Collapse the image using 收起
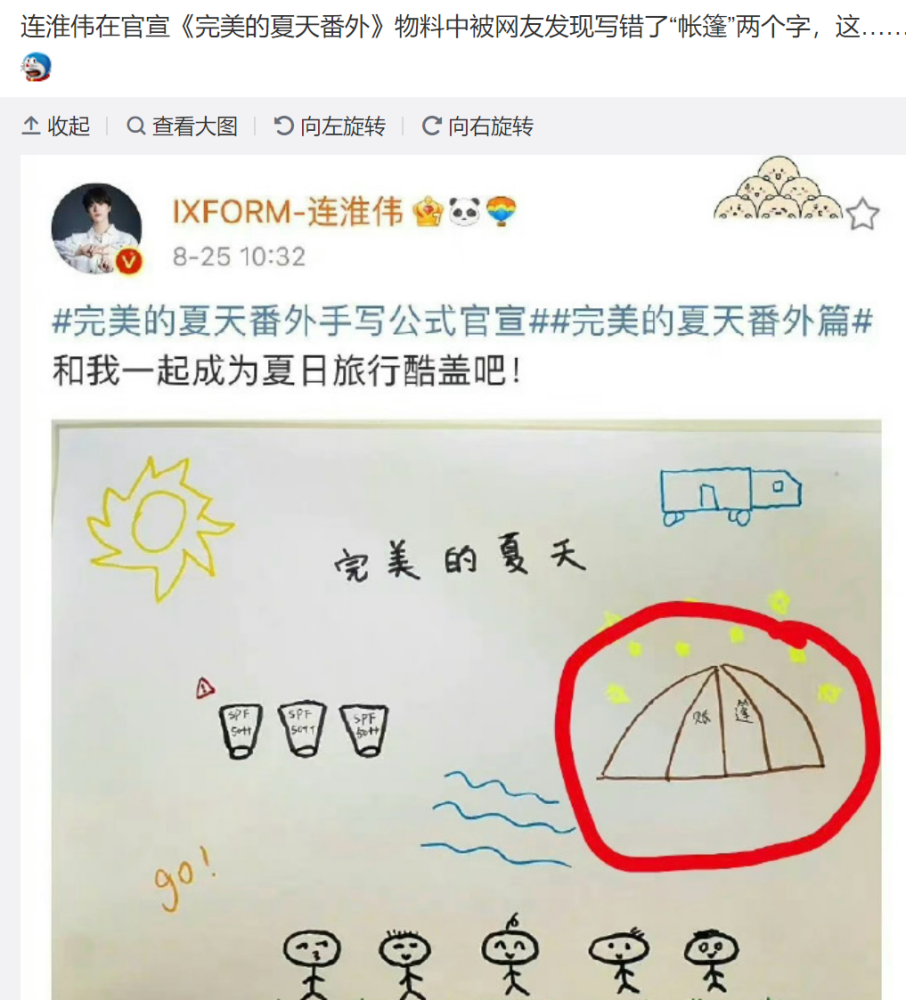 (55, 126)
